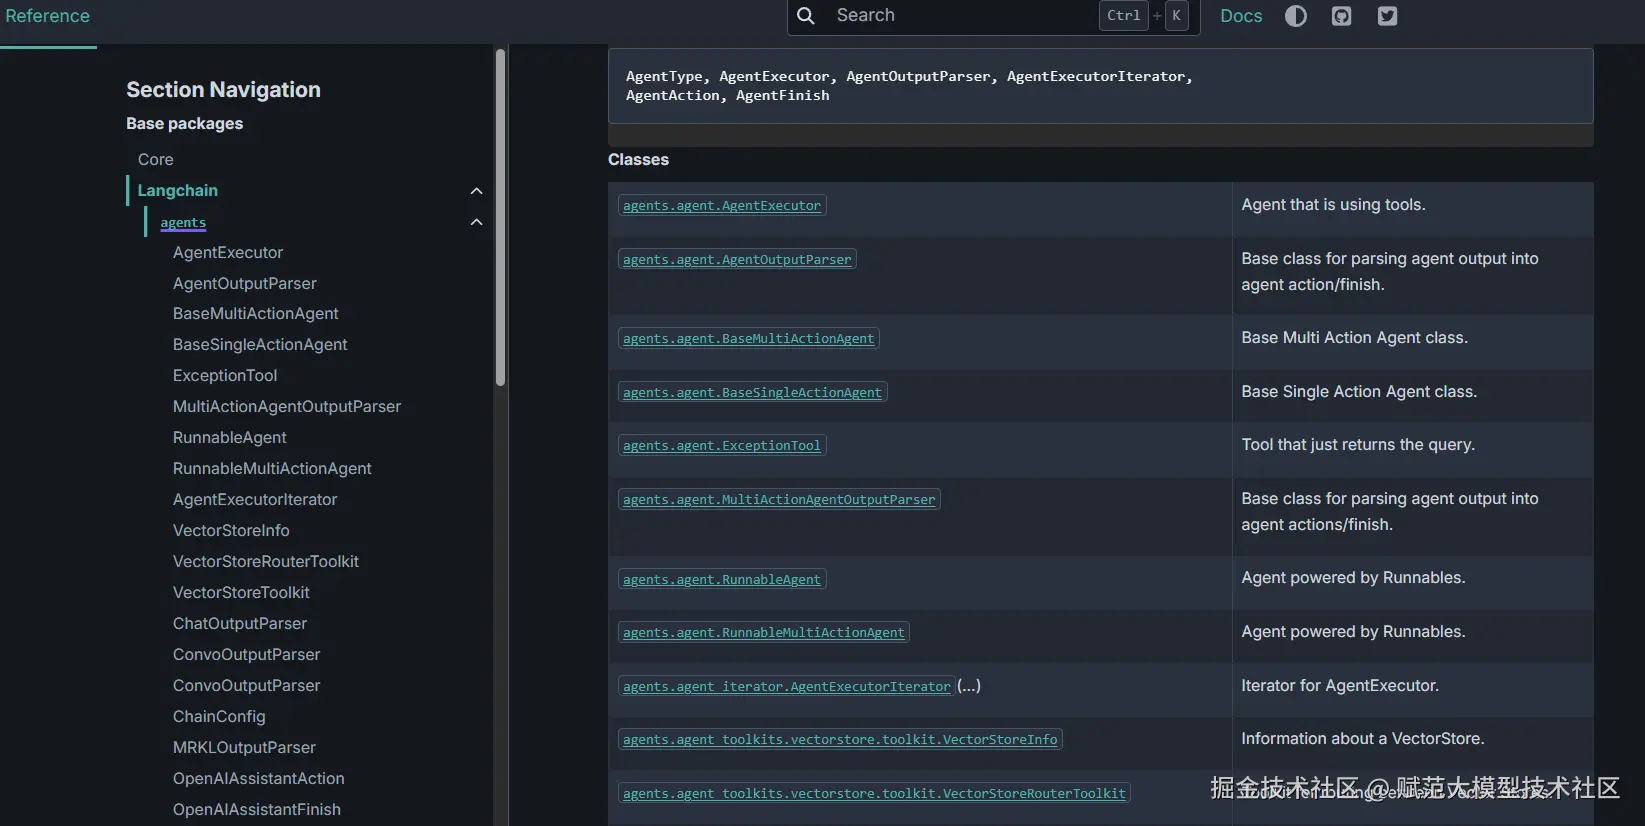Open VectorStoreInfo in the sidebar
Viewport: 1645px width, 826px height.
click(x=231, y=530)
